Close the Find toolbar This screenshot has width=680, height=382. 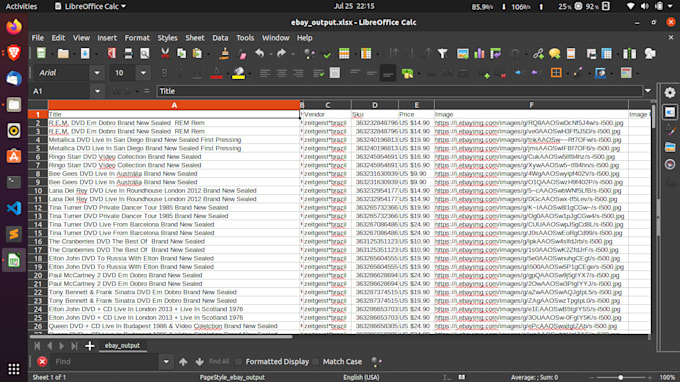coord(42,361)
